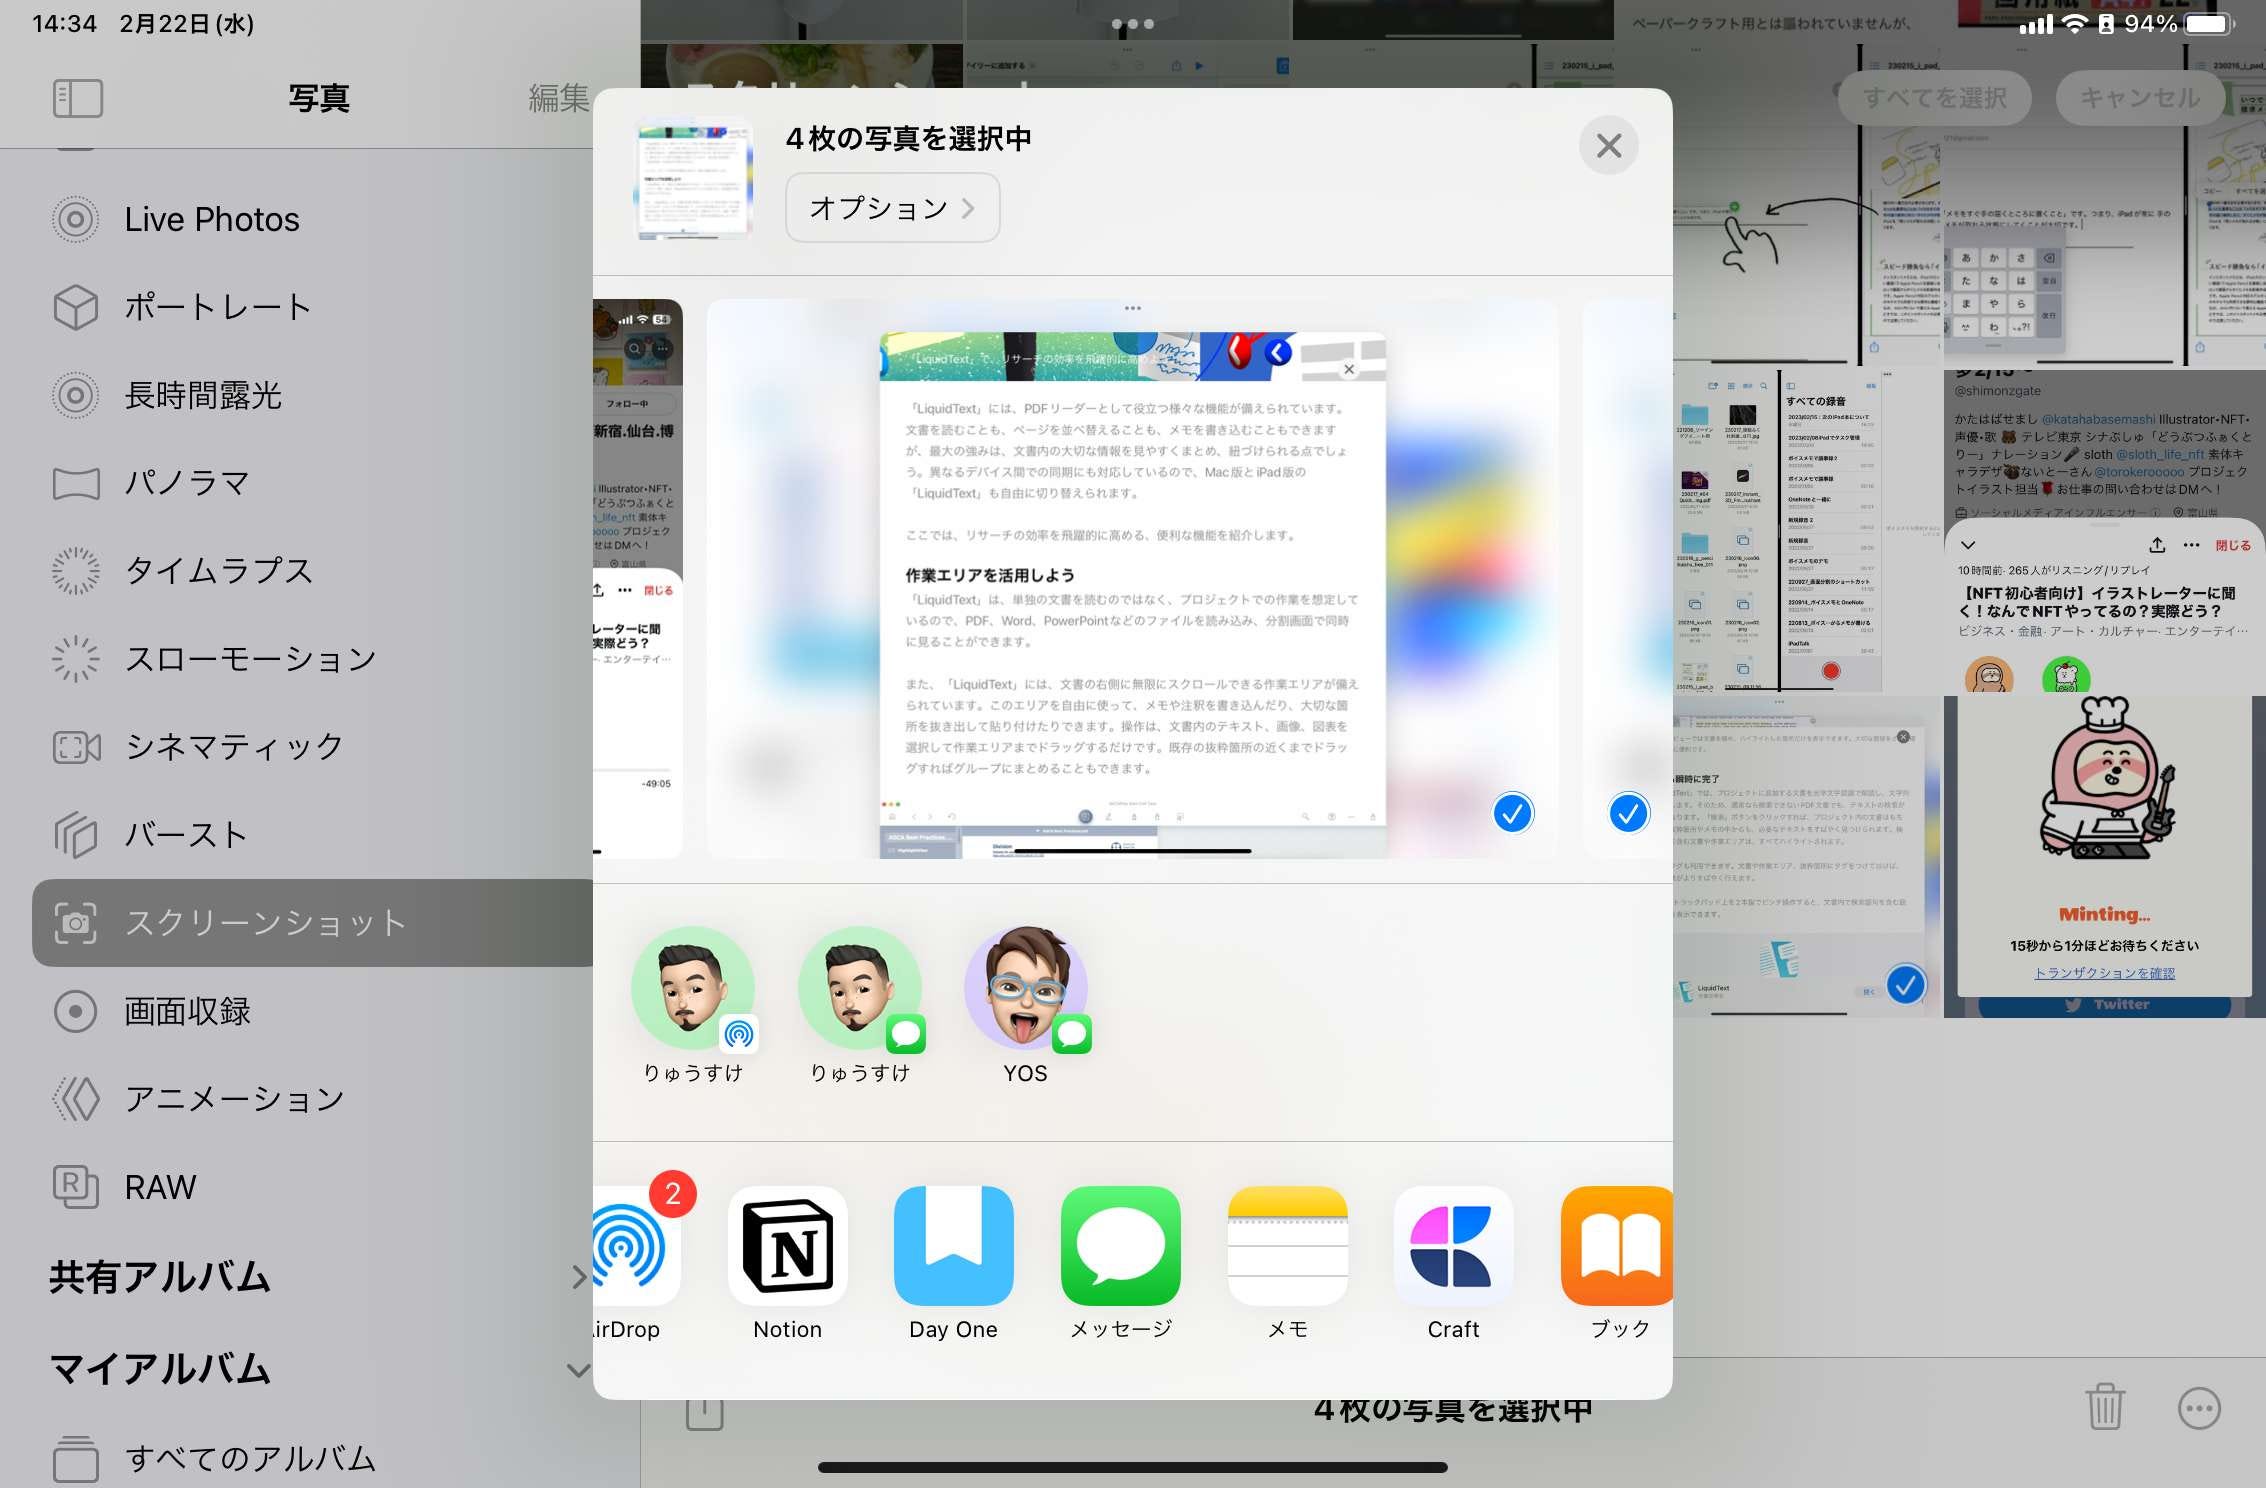Tap the three-dot multitasking indicator

pos(1133,24)
